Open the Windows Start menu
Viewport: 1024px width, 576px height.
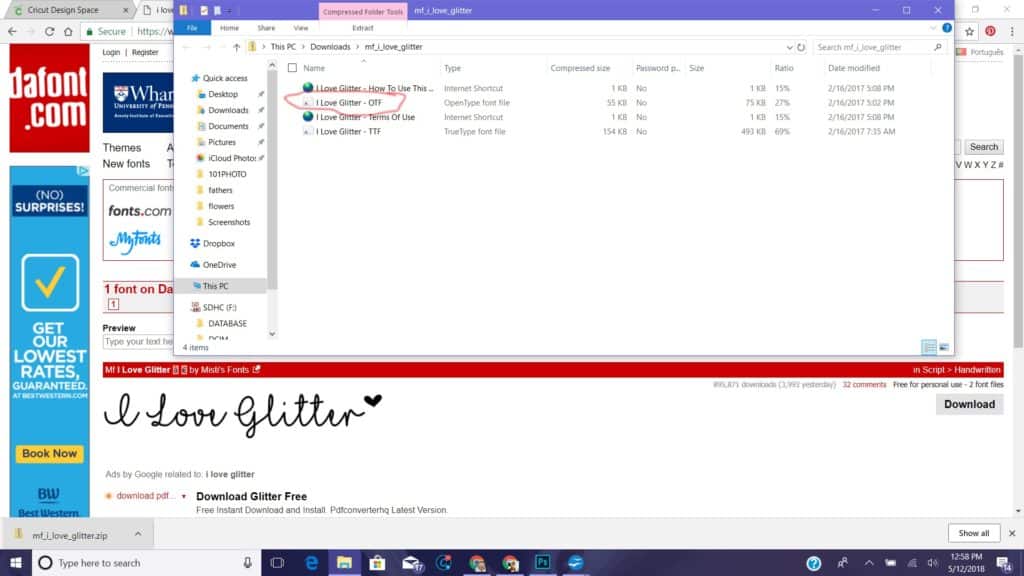(16, 562)
